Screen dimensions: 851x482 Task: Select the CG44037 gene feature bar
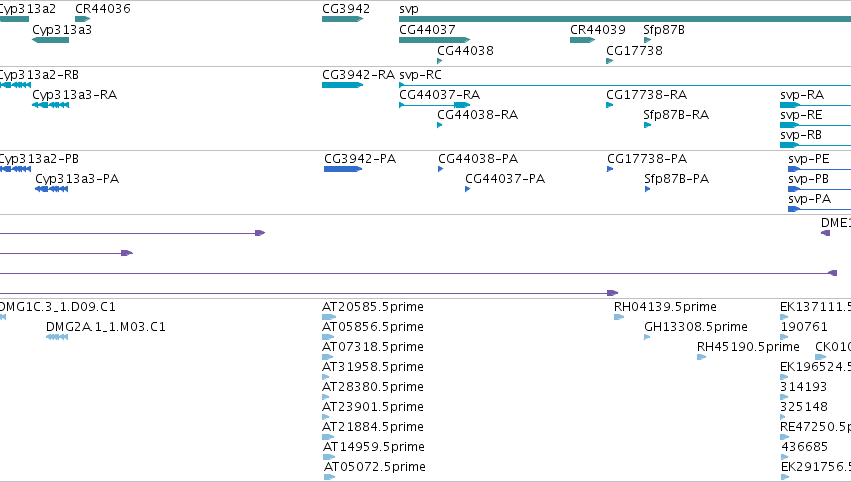click(x=435, y=40)
